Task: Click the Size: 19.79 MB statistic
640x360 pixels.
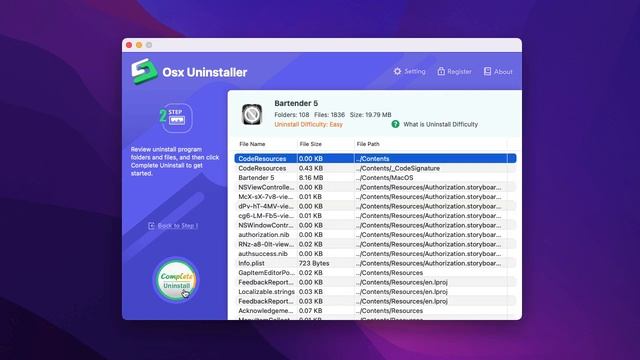Action: pyautogui.click(x=371, y=115)
